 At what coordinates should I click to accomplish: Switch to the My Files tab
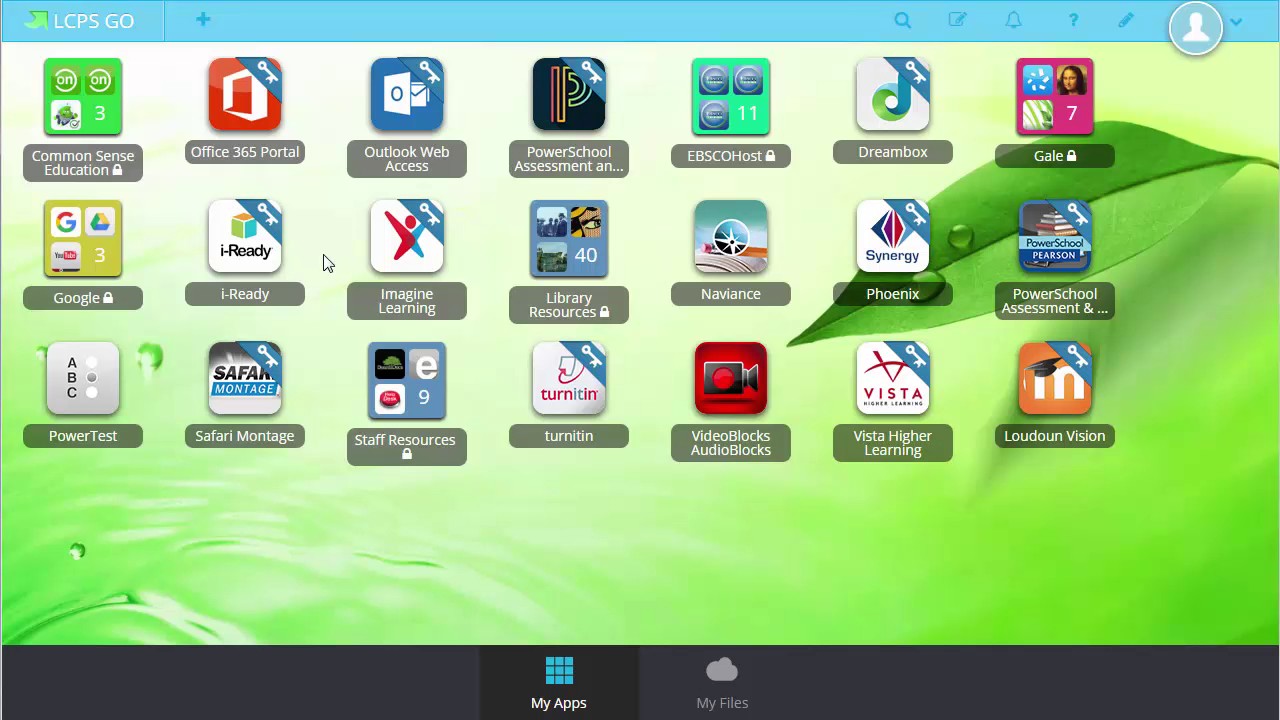tap(722, 683)
